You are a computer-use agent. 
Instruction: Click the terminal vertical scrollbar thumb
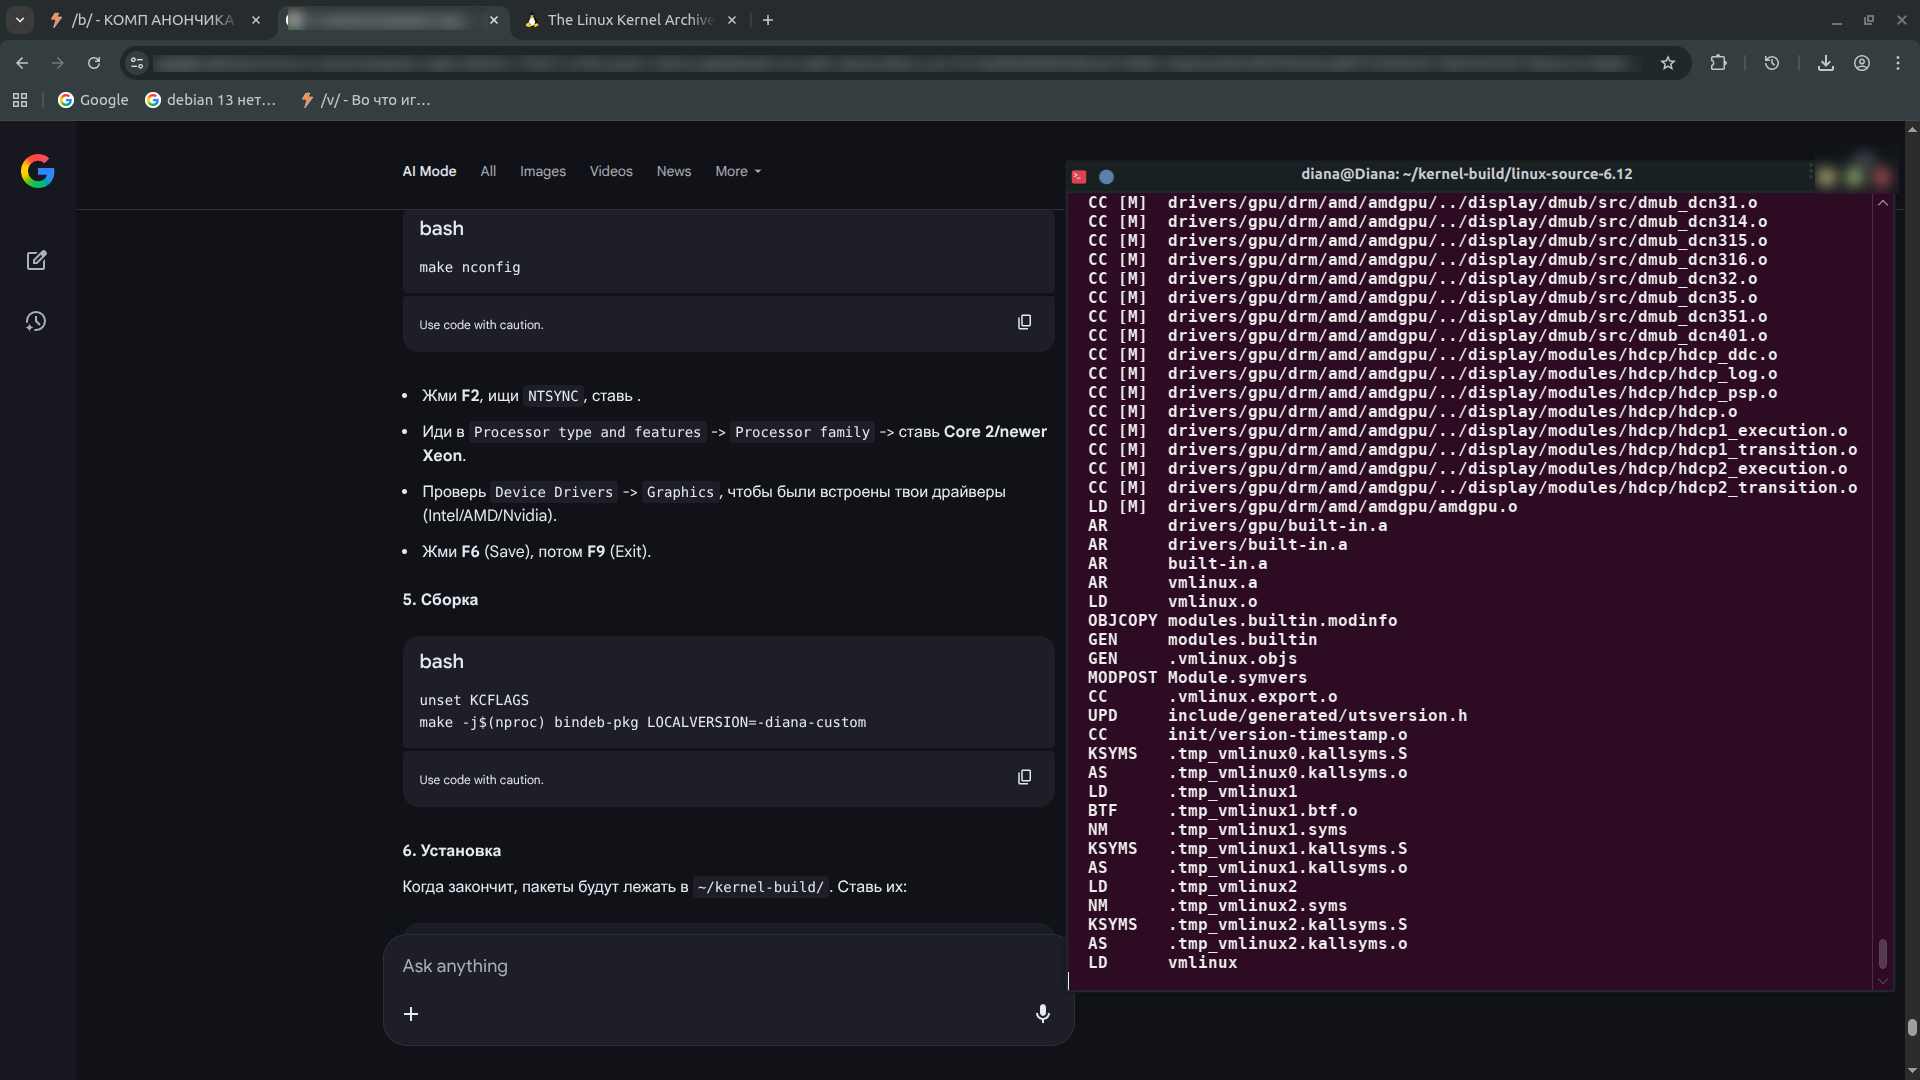point(1882,953)
